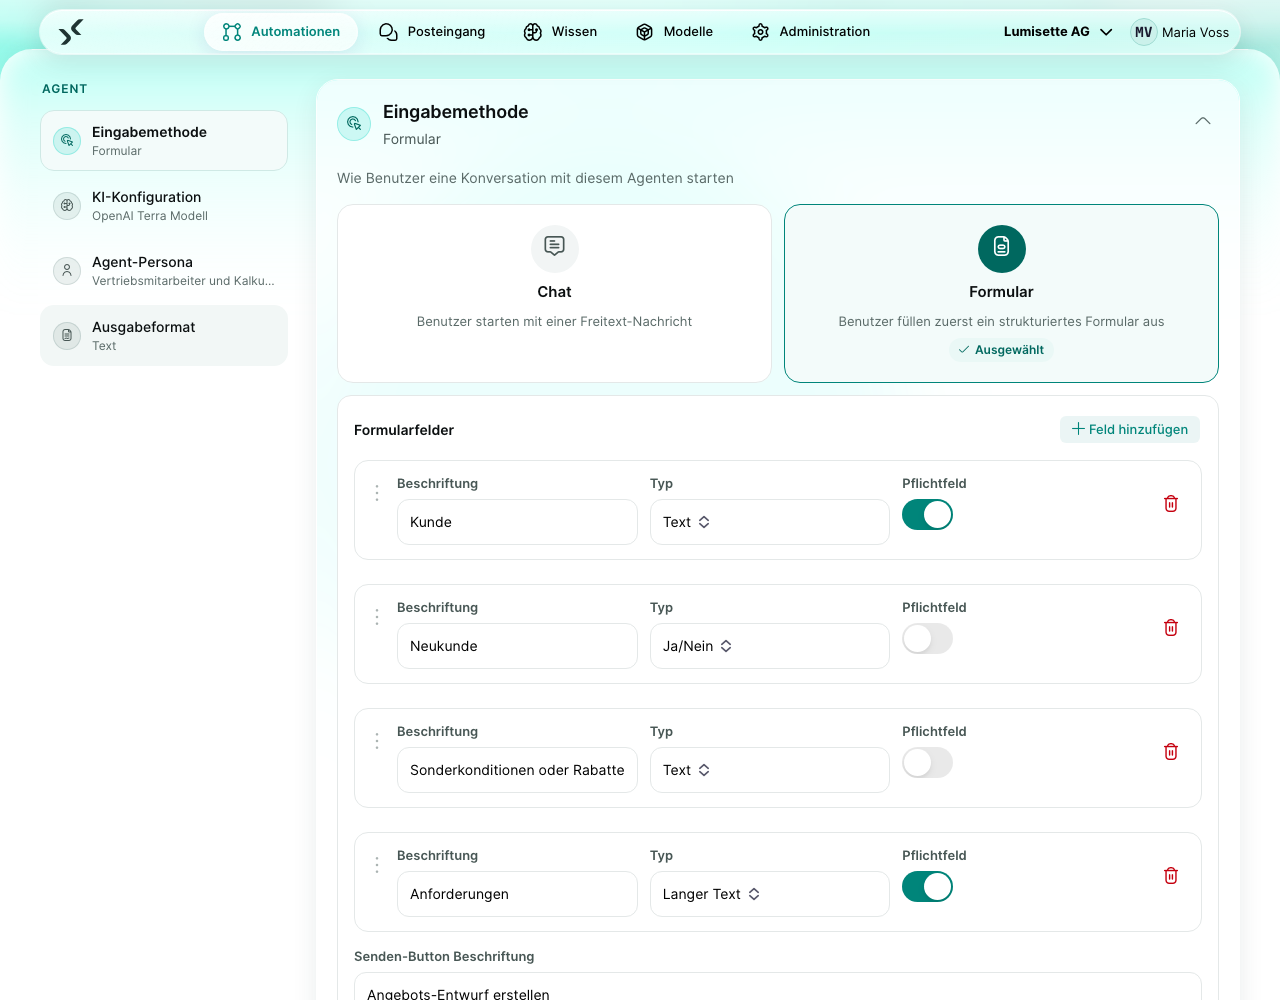
Task: Delete the Kunde form field
Action: click(1171, 504)
